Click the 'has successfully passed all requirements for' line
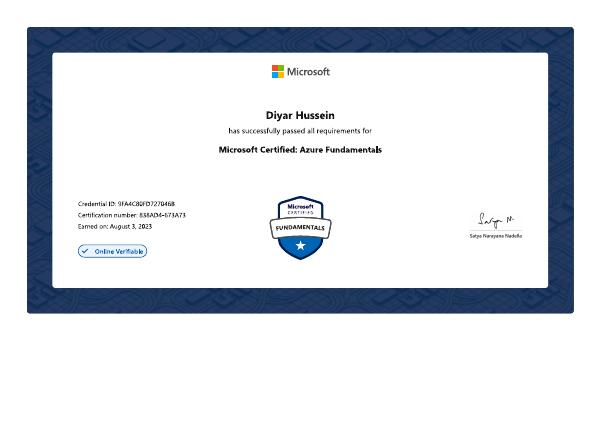 coord(300,131)
